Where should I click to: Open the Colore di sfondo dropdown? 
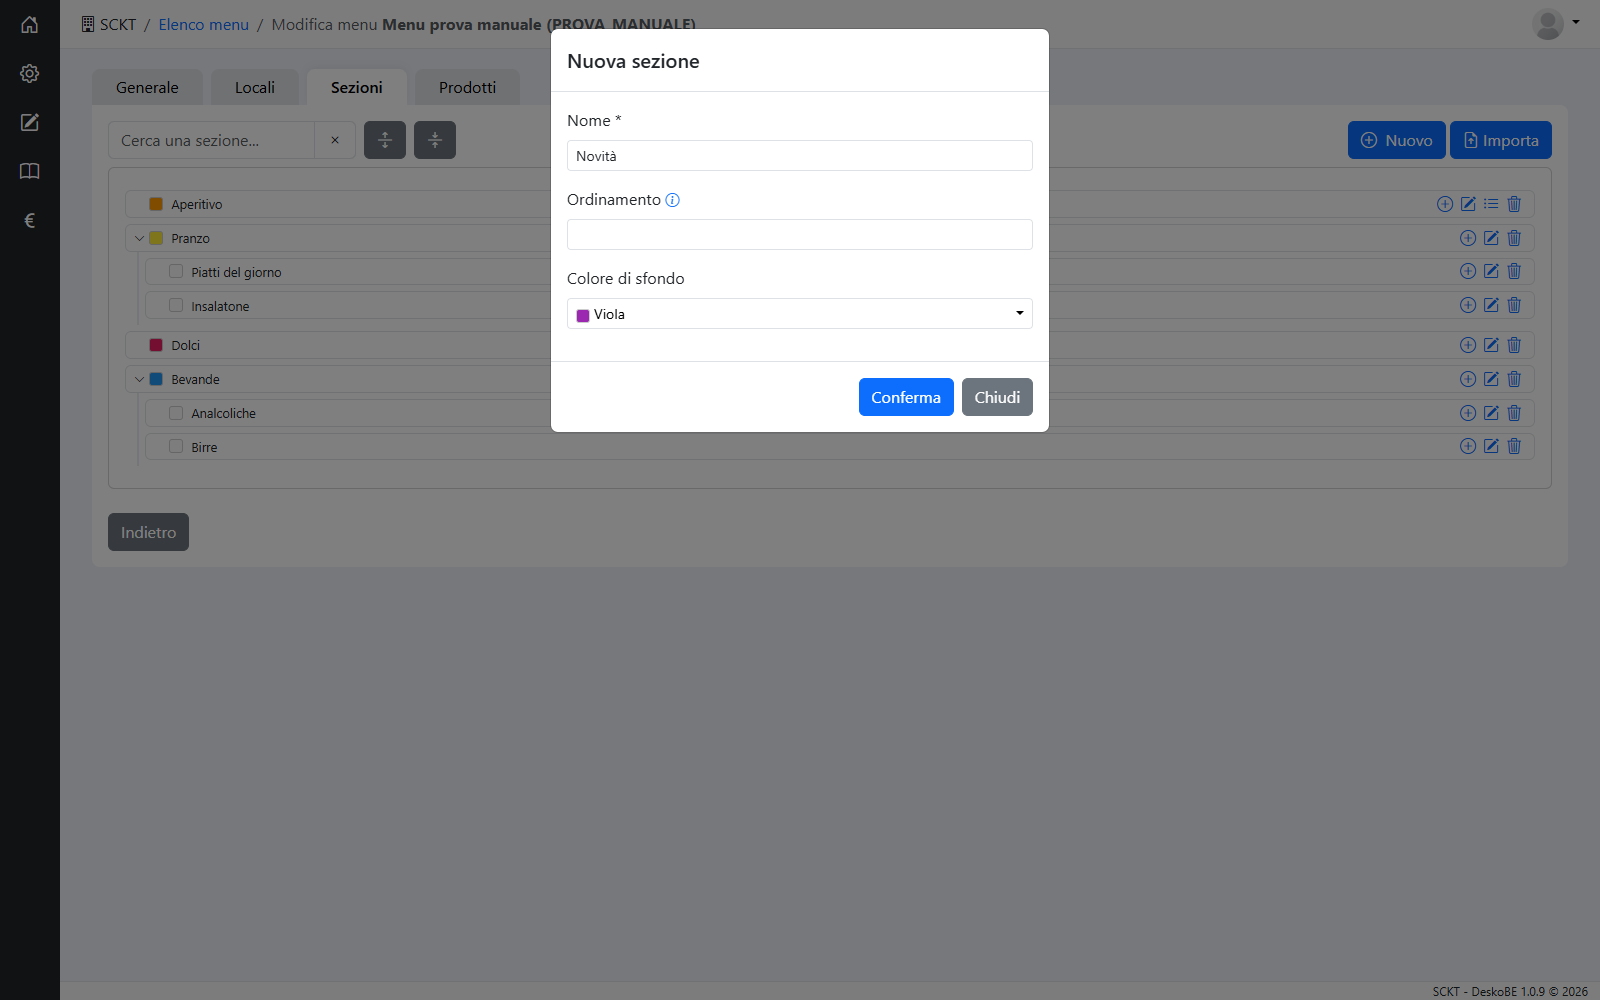click(800, 314)
